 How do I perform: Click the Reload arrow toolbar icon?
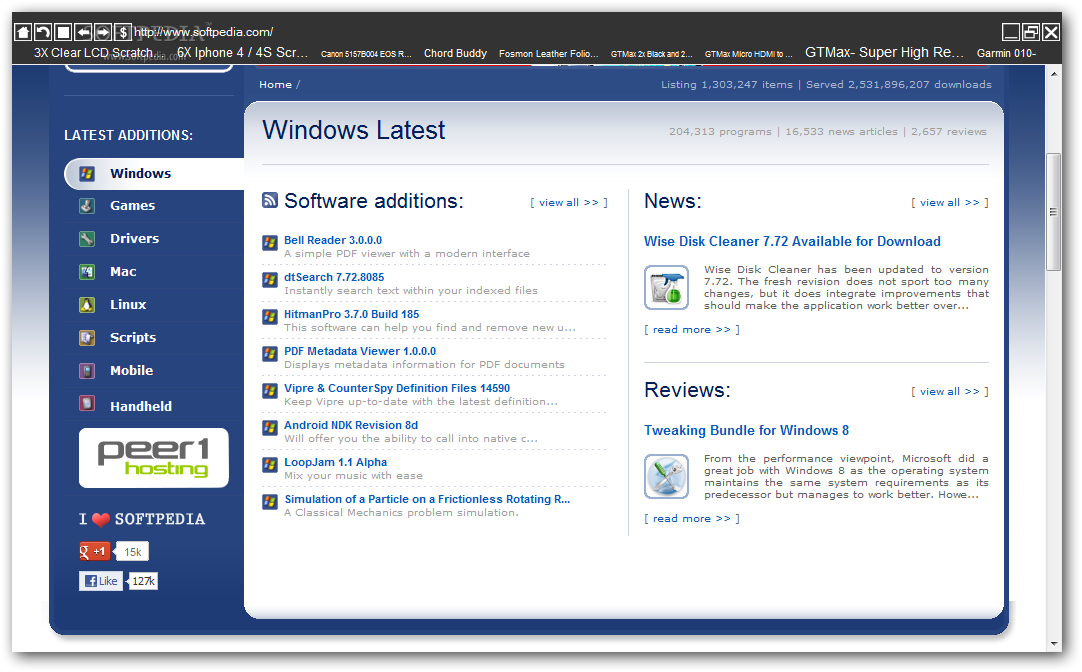(x=43, y=32)
